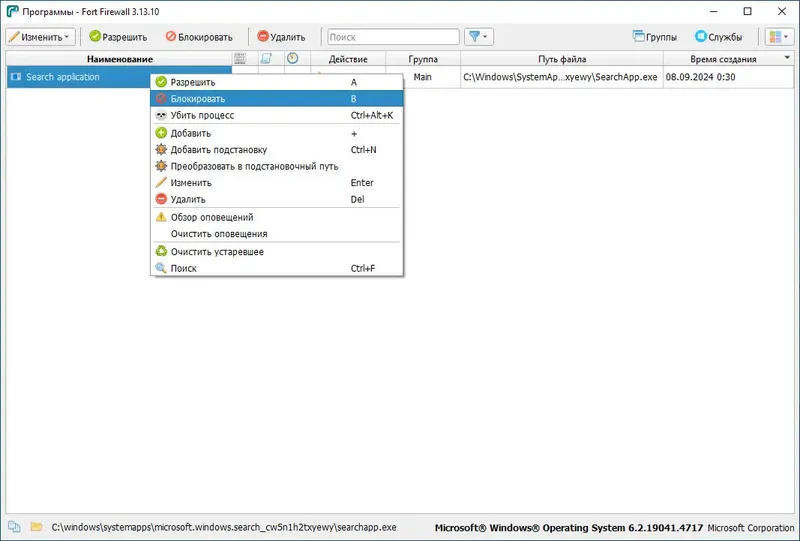Screen dimensions: 800x541
Task: Open the Изменить toolbar dropdown
Action: [x=41, y=37]
